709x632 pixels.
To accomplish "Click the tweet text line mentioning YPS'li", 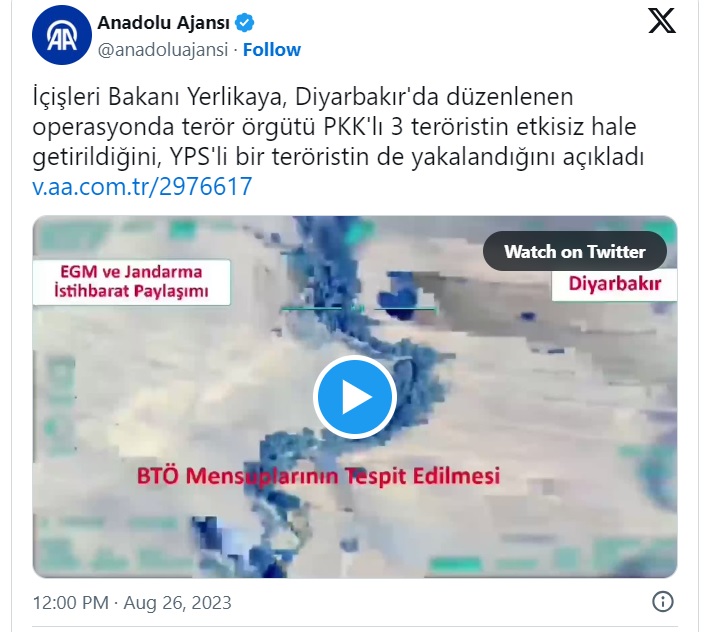I will [338, 157].
